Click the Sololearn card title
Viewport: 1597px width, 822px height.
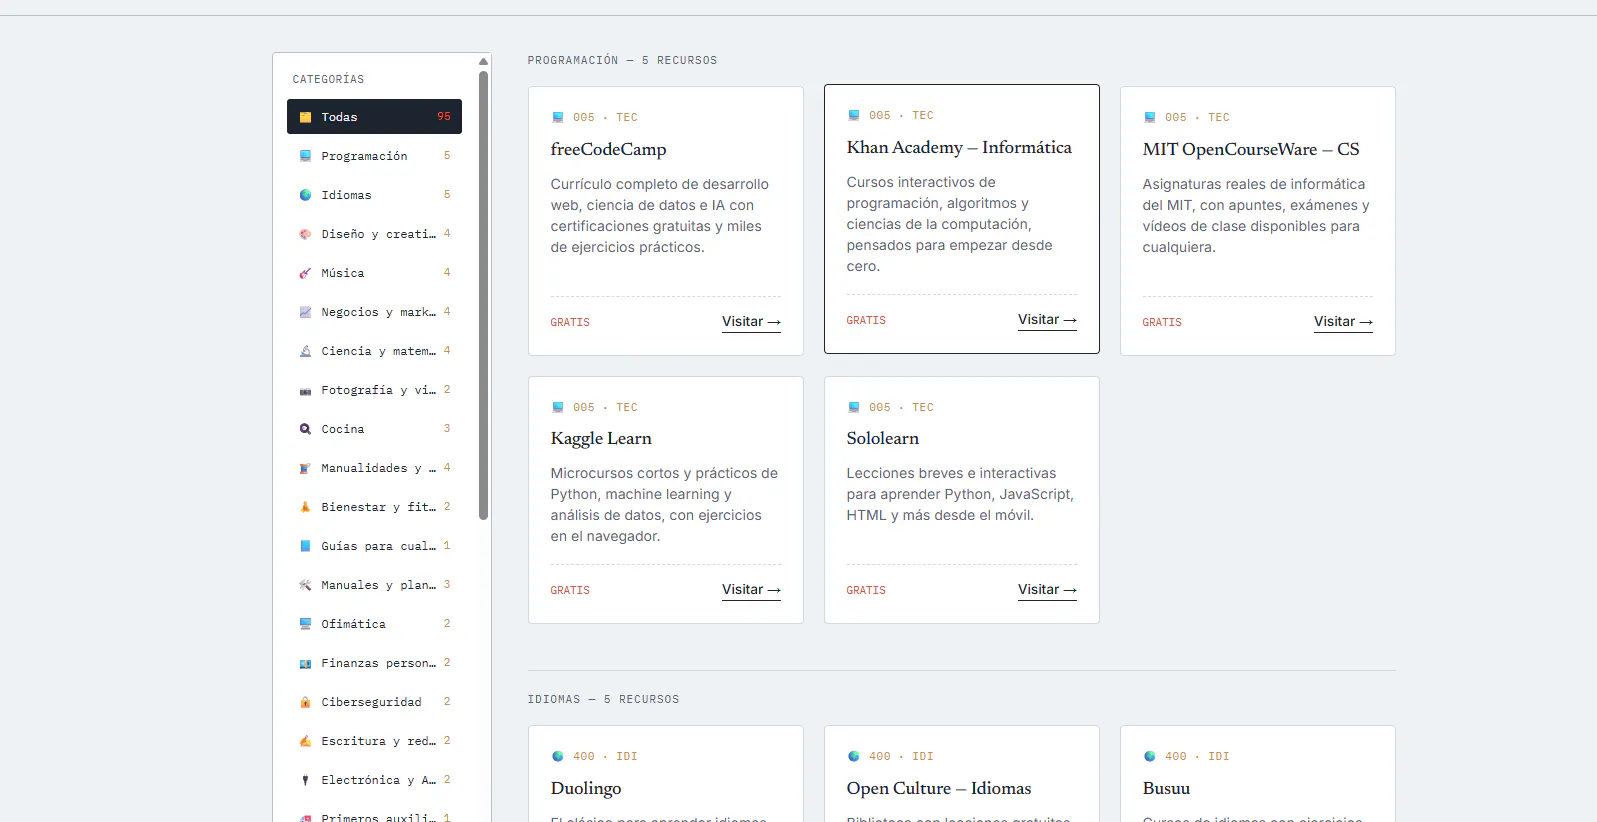882,438
